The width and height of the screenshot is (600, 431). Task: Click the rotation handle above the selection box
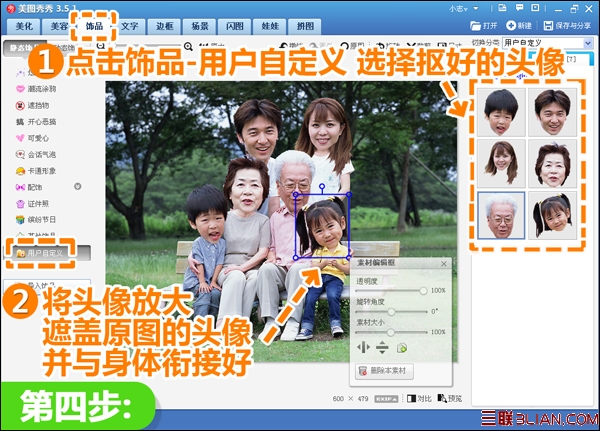(322, 187)
